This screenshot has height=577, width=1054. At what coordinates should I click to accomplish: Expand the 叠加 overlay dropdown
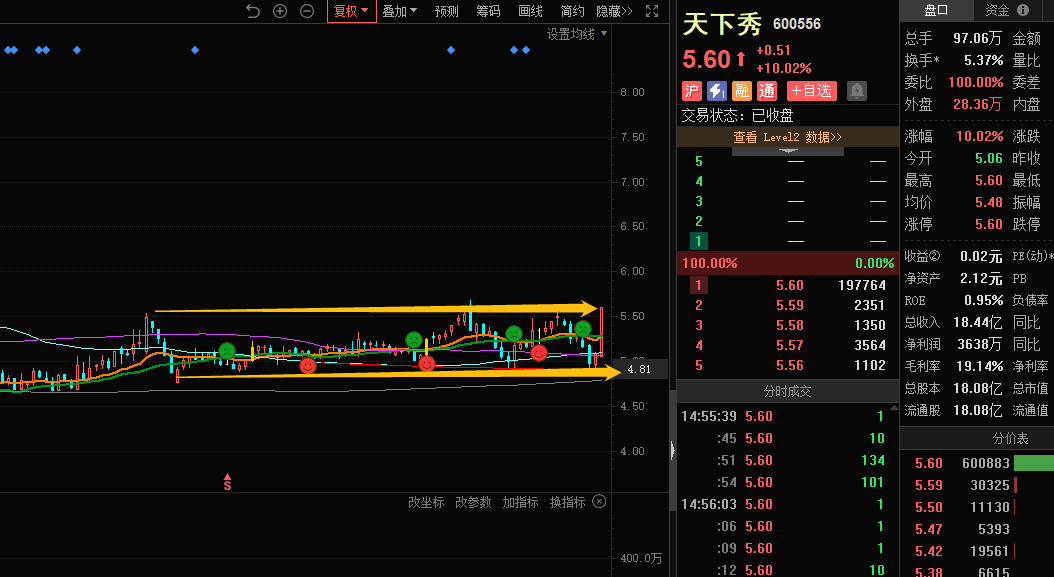[x=399, y=11]
